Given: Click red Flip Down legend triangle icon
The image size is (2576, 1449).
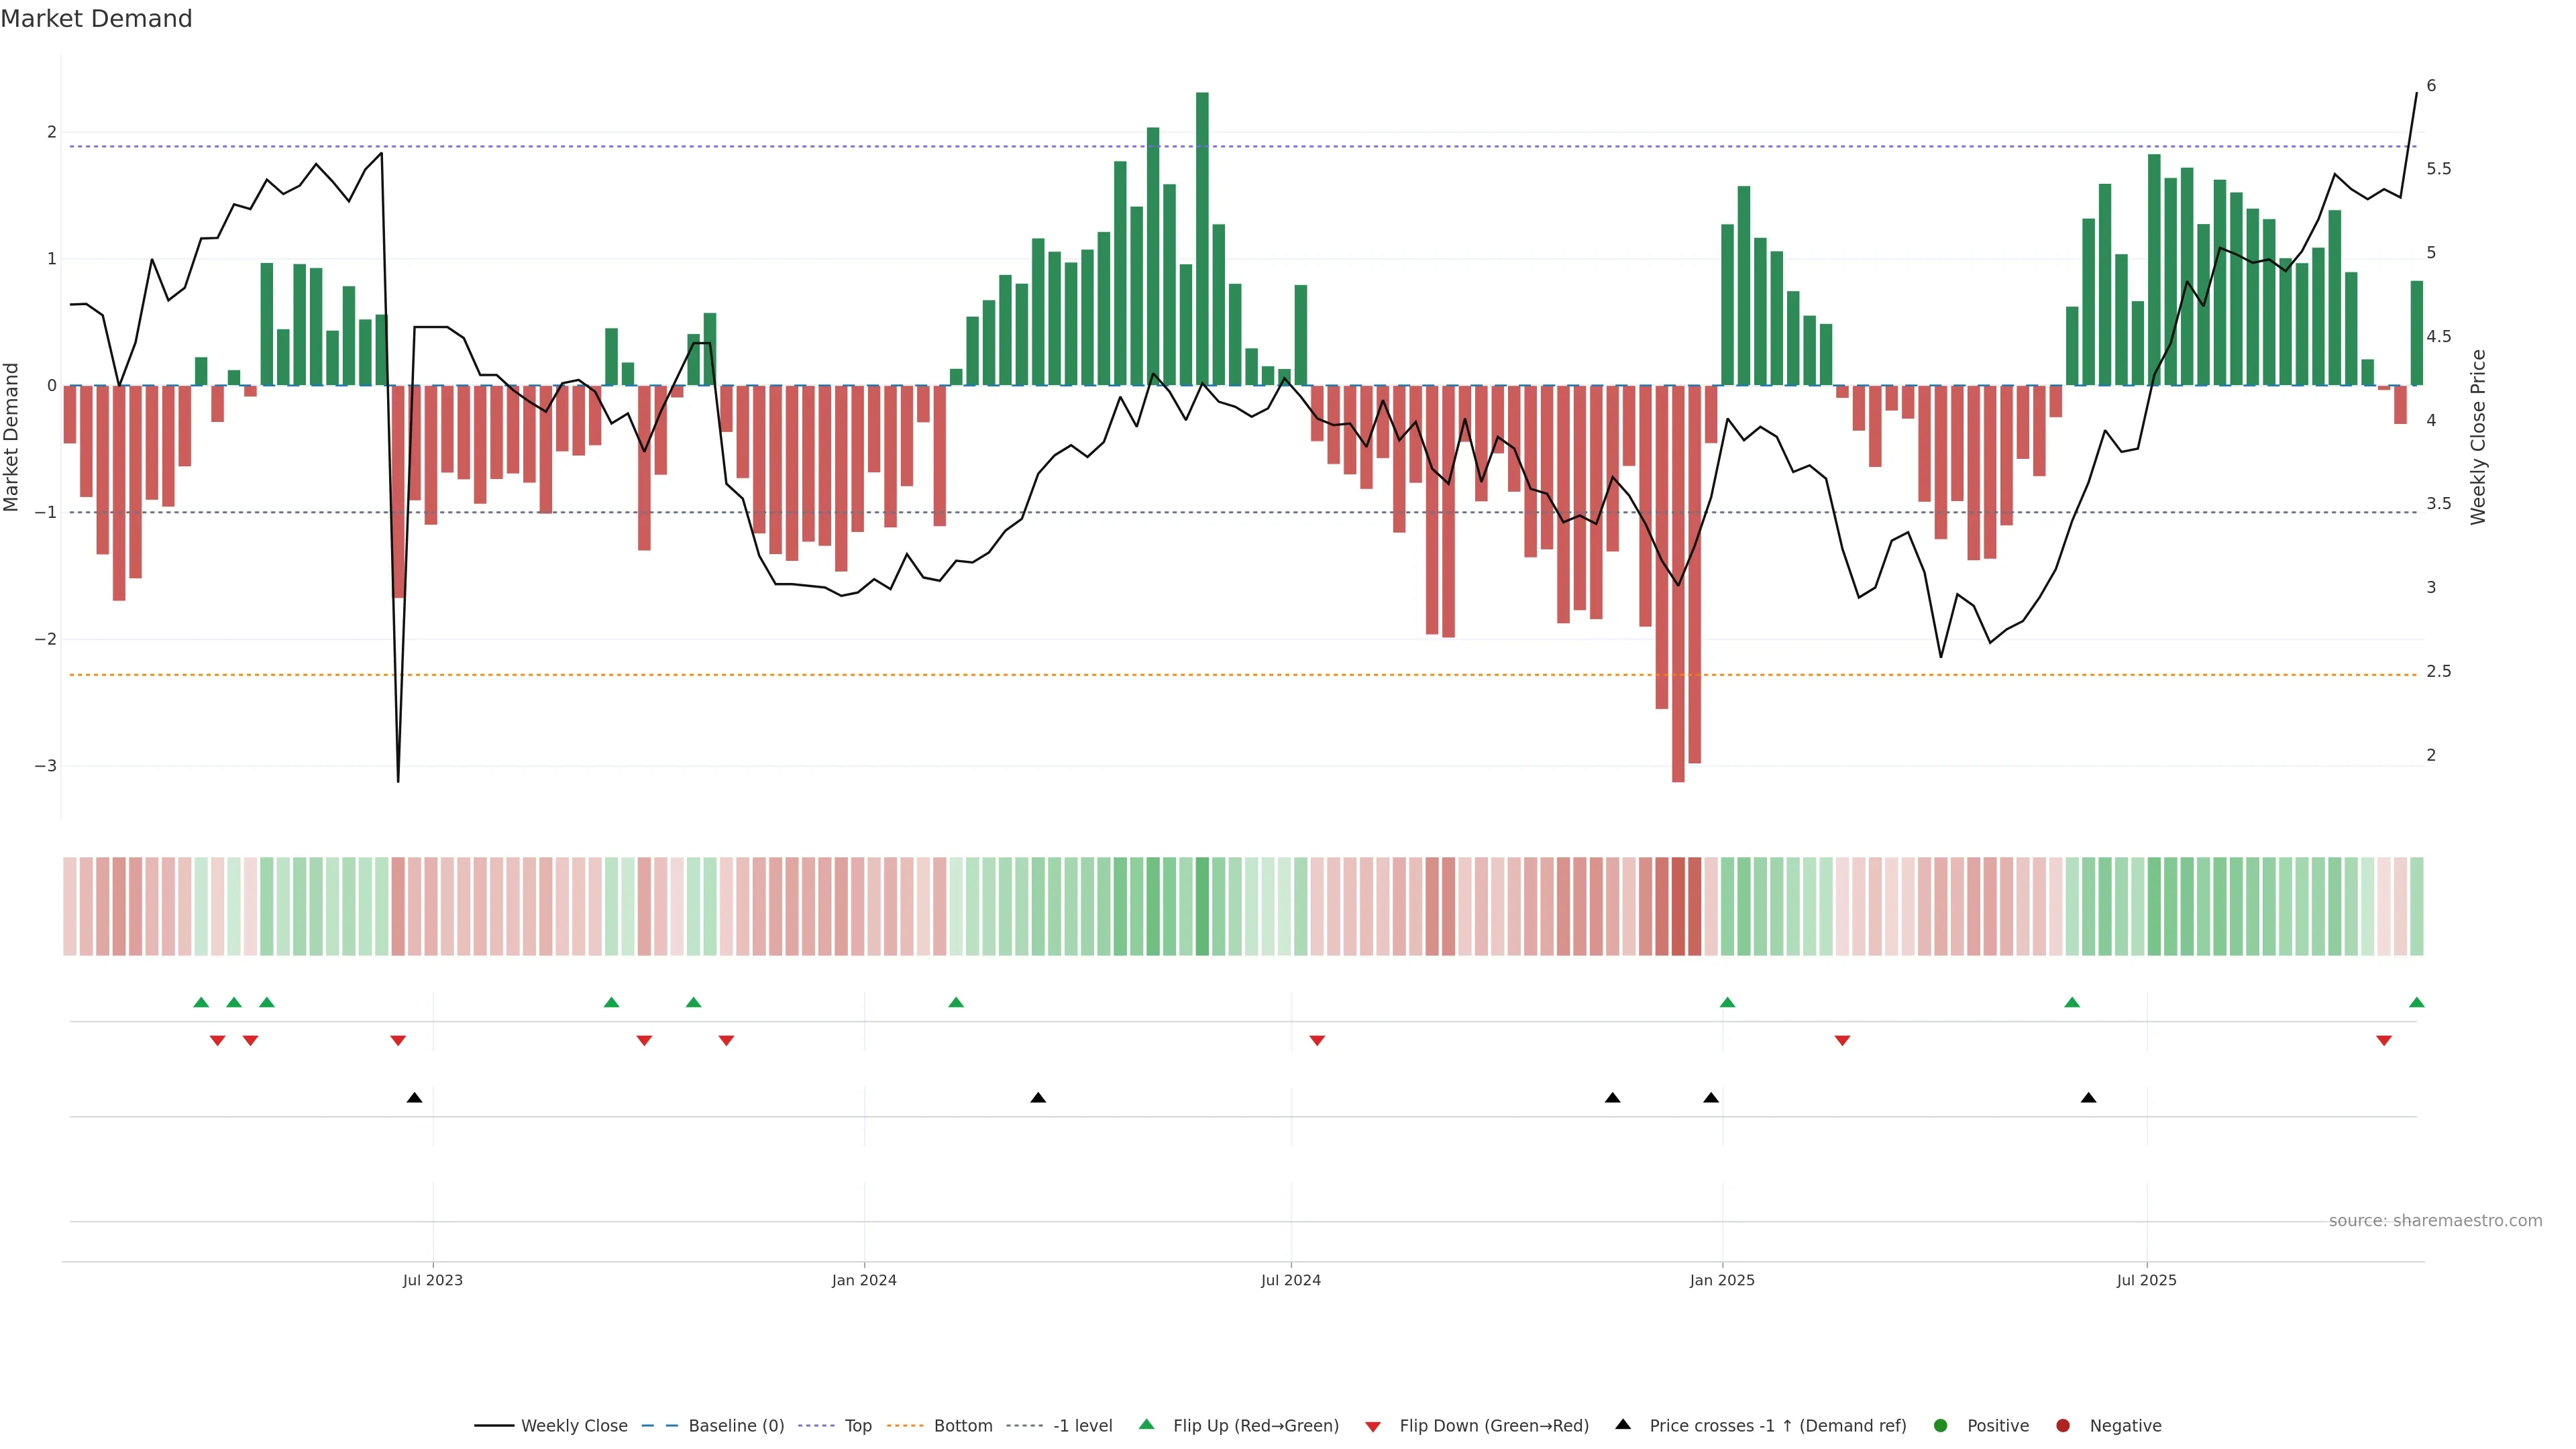Looking at the screenshot, I should (1373, 1427).
